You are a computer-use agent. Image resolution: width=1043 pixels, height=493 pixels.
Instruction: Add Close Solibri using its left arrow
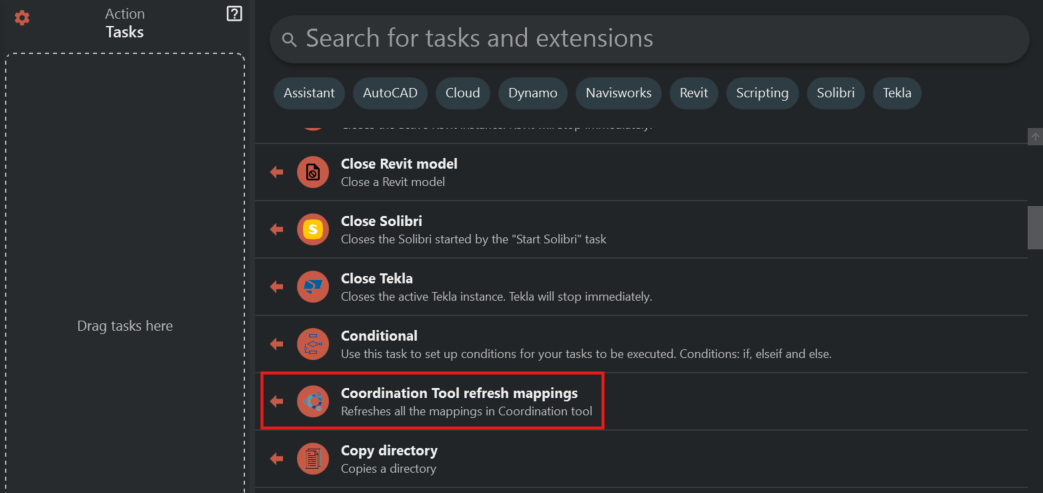(x=277, y=230)
